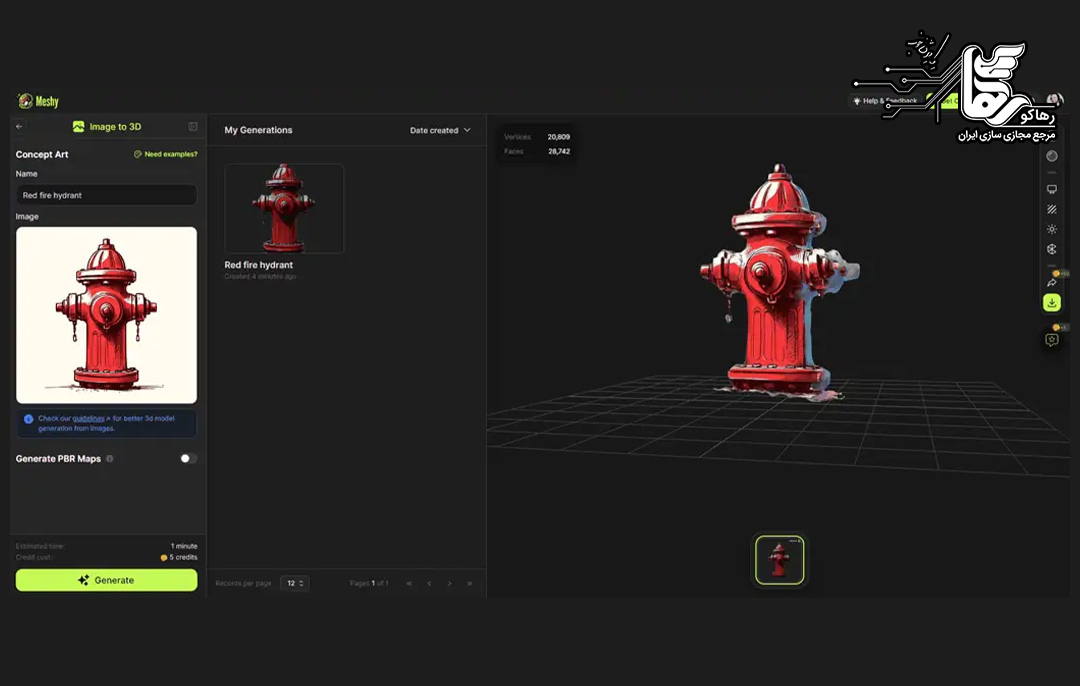Click the share arrow icon
This screenshot has width=1080, height=686.
[x=1051, y=283]
